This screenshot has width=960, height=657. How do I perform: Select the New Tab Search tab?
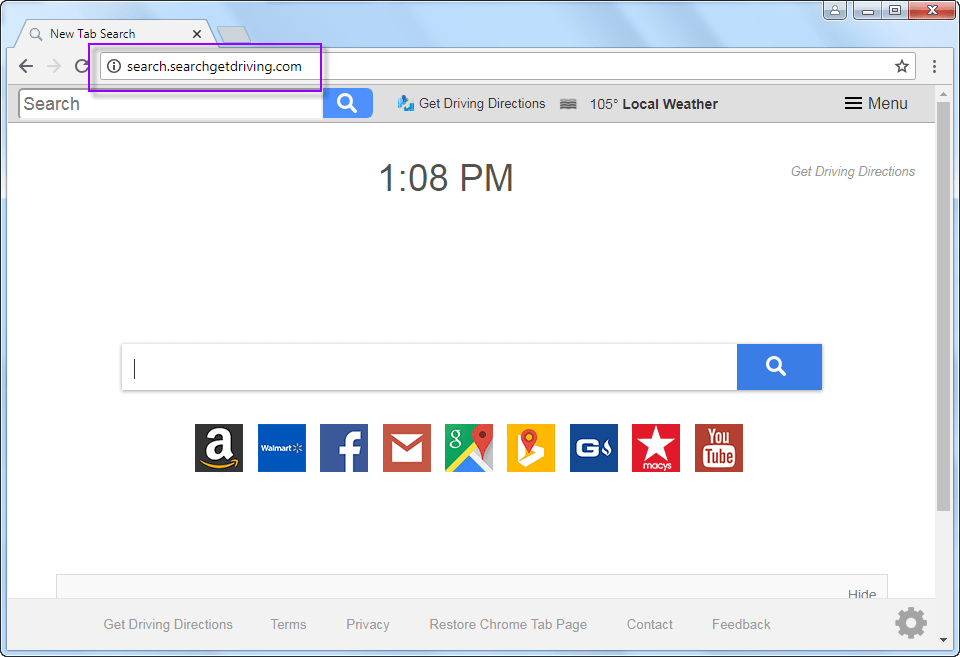[x=113, y=34]
